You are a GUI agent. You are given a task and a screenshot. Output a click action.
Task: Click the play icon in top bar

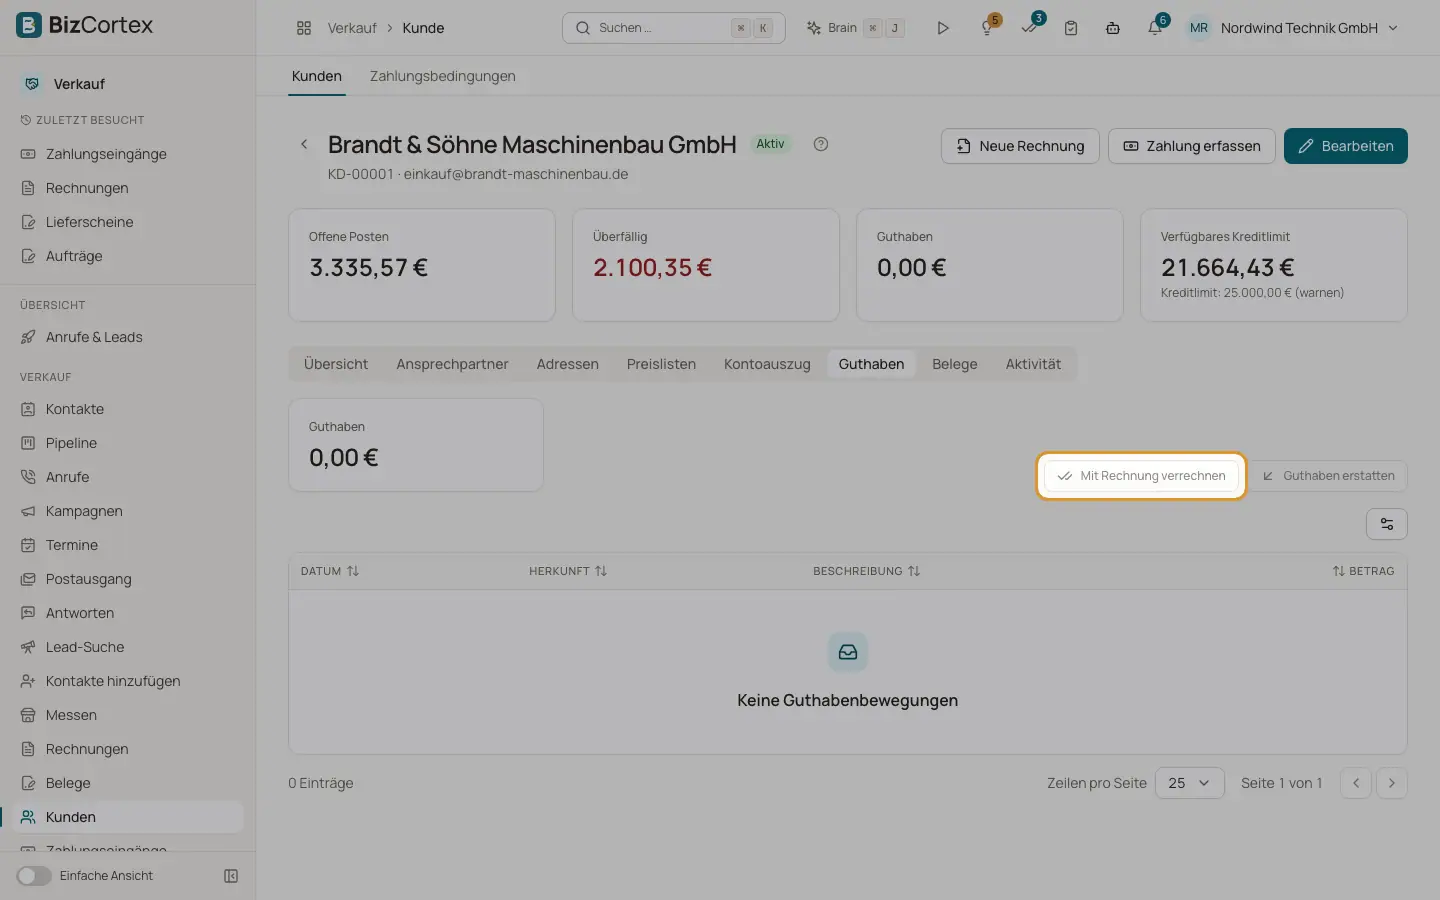tap(943, 28)
